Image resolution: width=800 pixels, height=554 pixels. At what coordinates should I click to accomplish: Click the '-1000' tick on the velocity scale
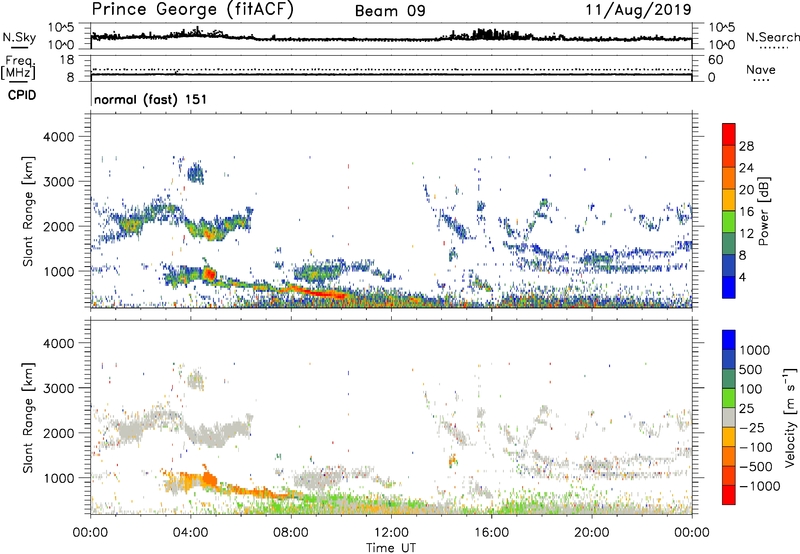(759, 486)
